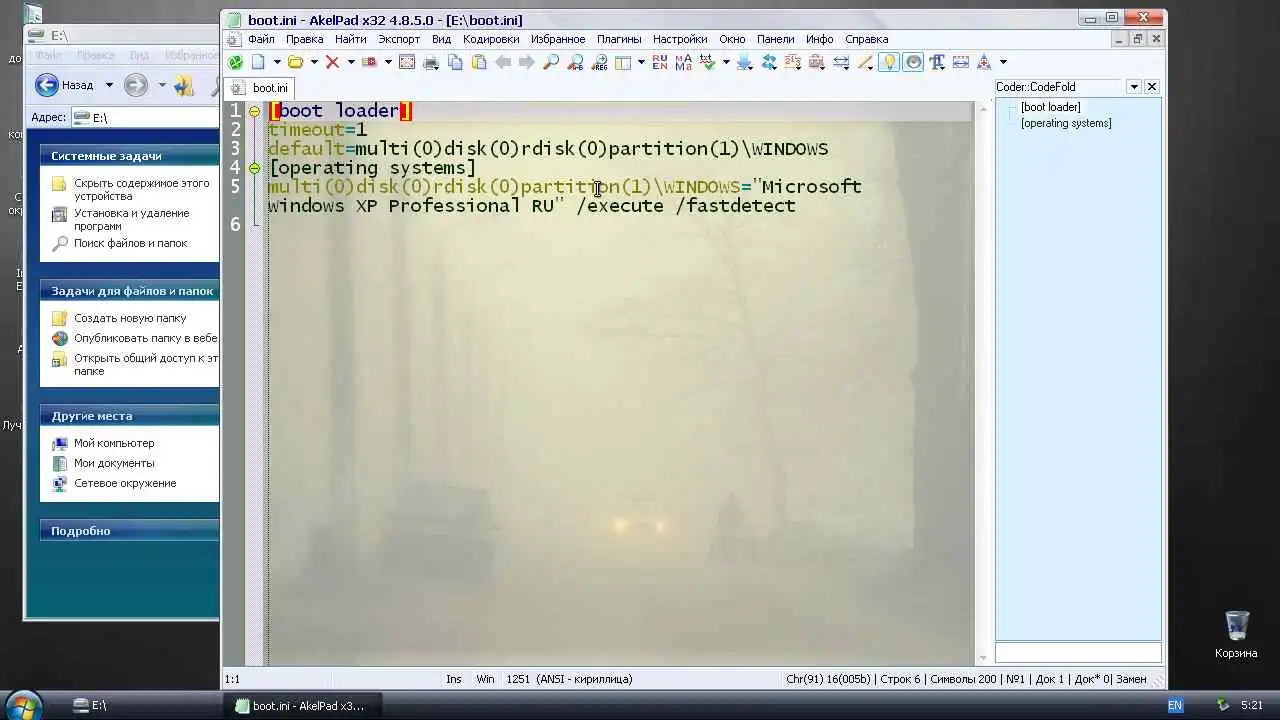
Task: Expand the Подробно section in Explorer
Action: coord(130,531)
